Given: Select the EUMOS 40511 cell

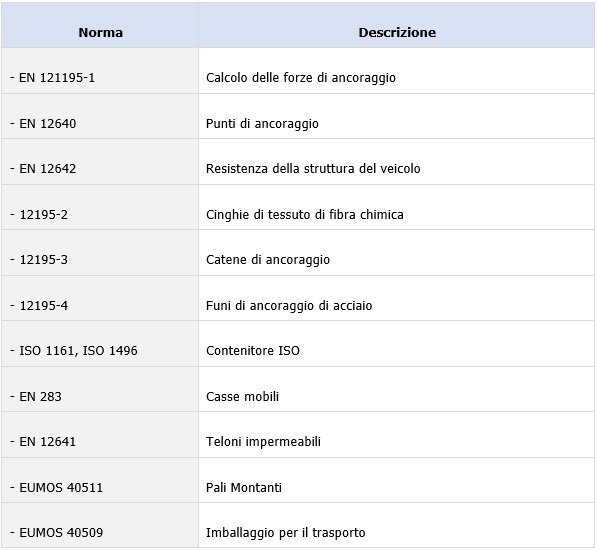Looking at the screenshot, I should (x=100, y=480).
